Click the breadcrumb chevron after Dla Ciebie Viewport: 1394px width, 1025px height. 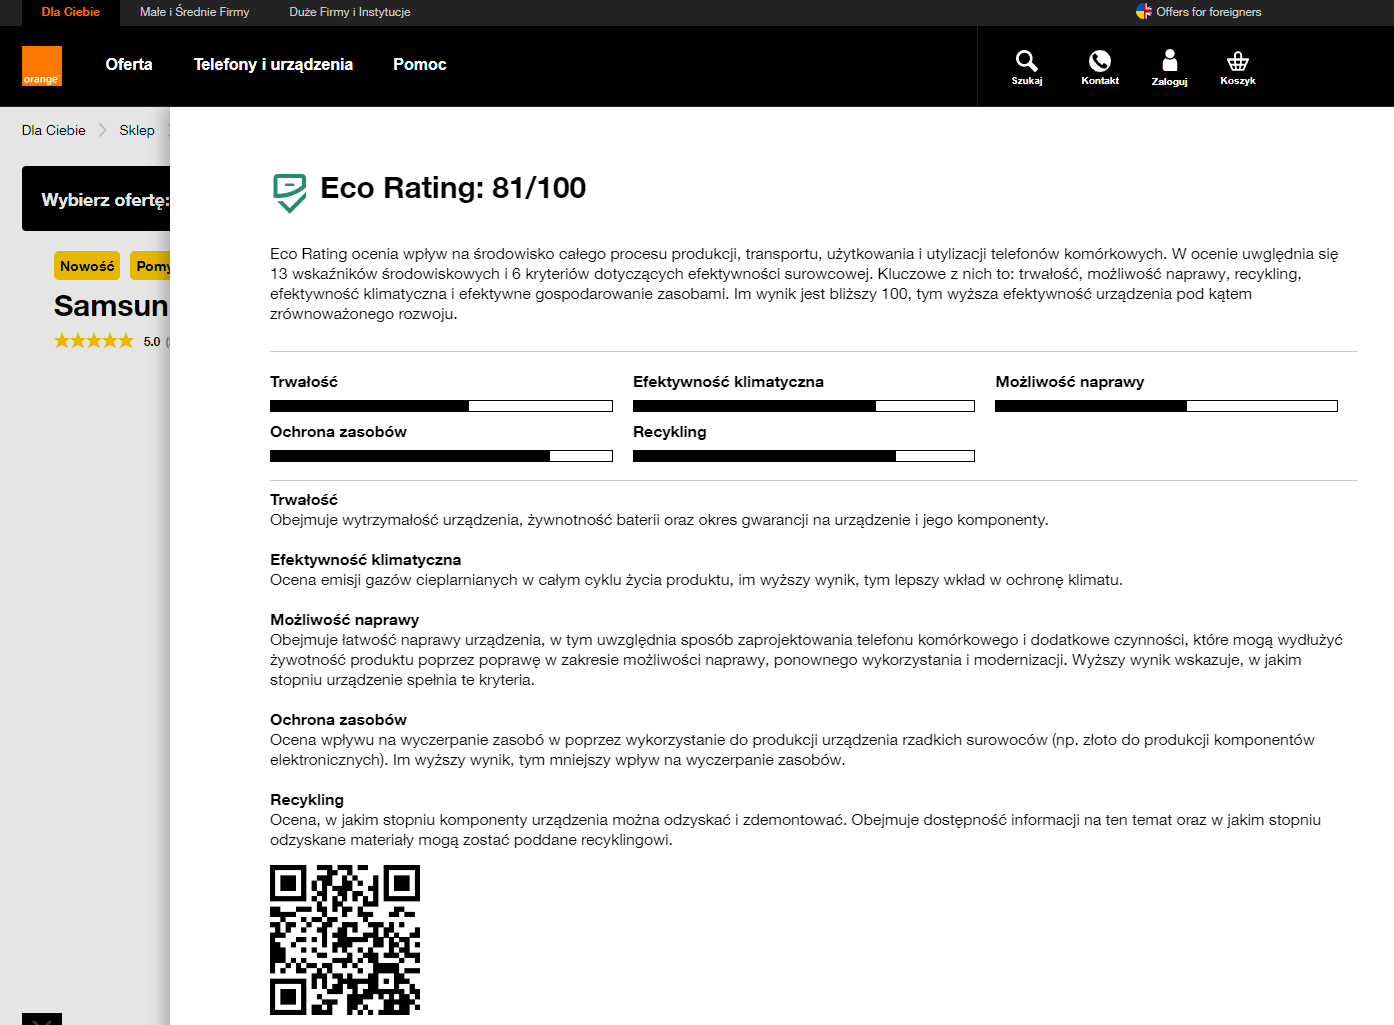pos(103,130)
